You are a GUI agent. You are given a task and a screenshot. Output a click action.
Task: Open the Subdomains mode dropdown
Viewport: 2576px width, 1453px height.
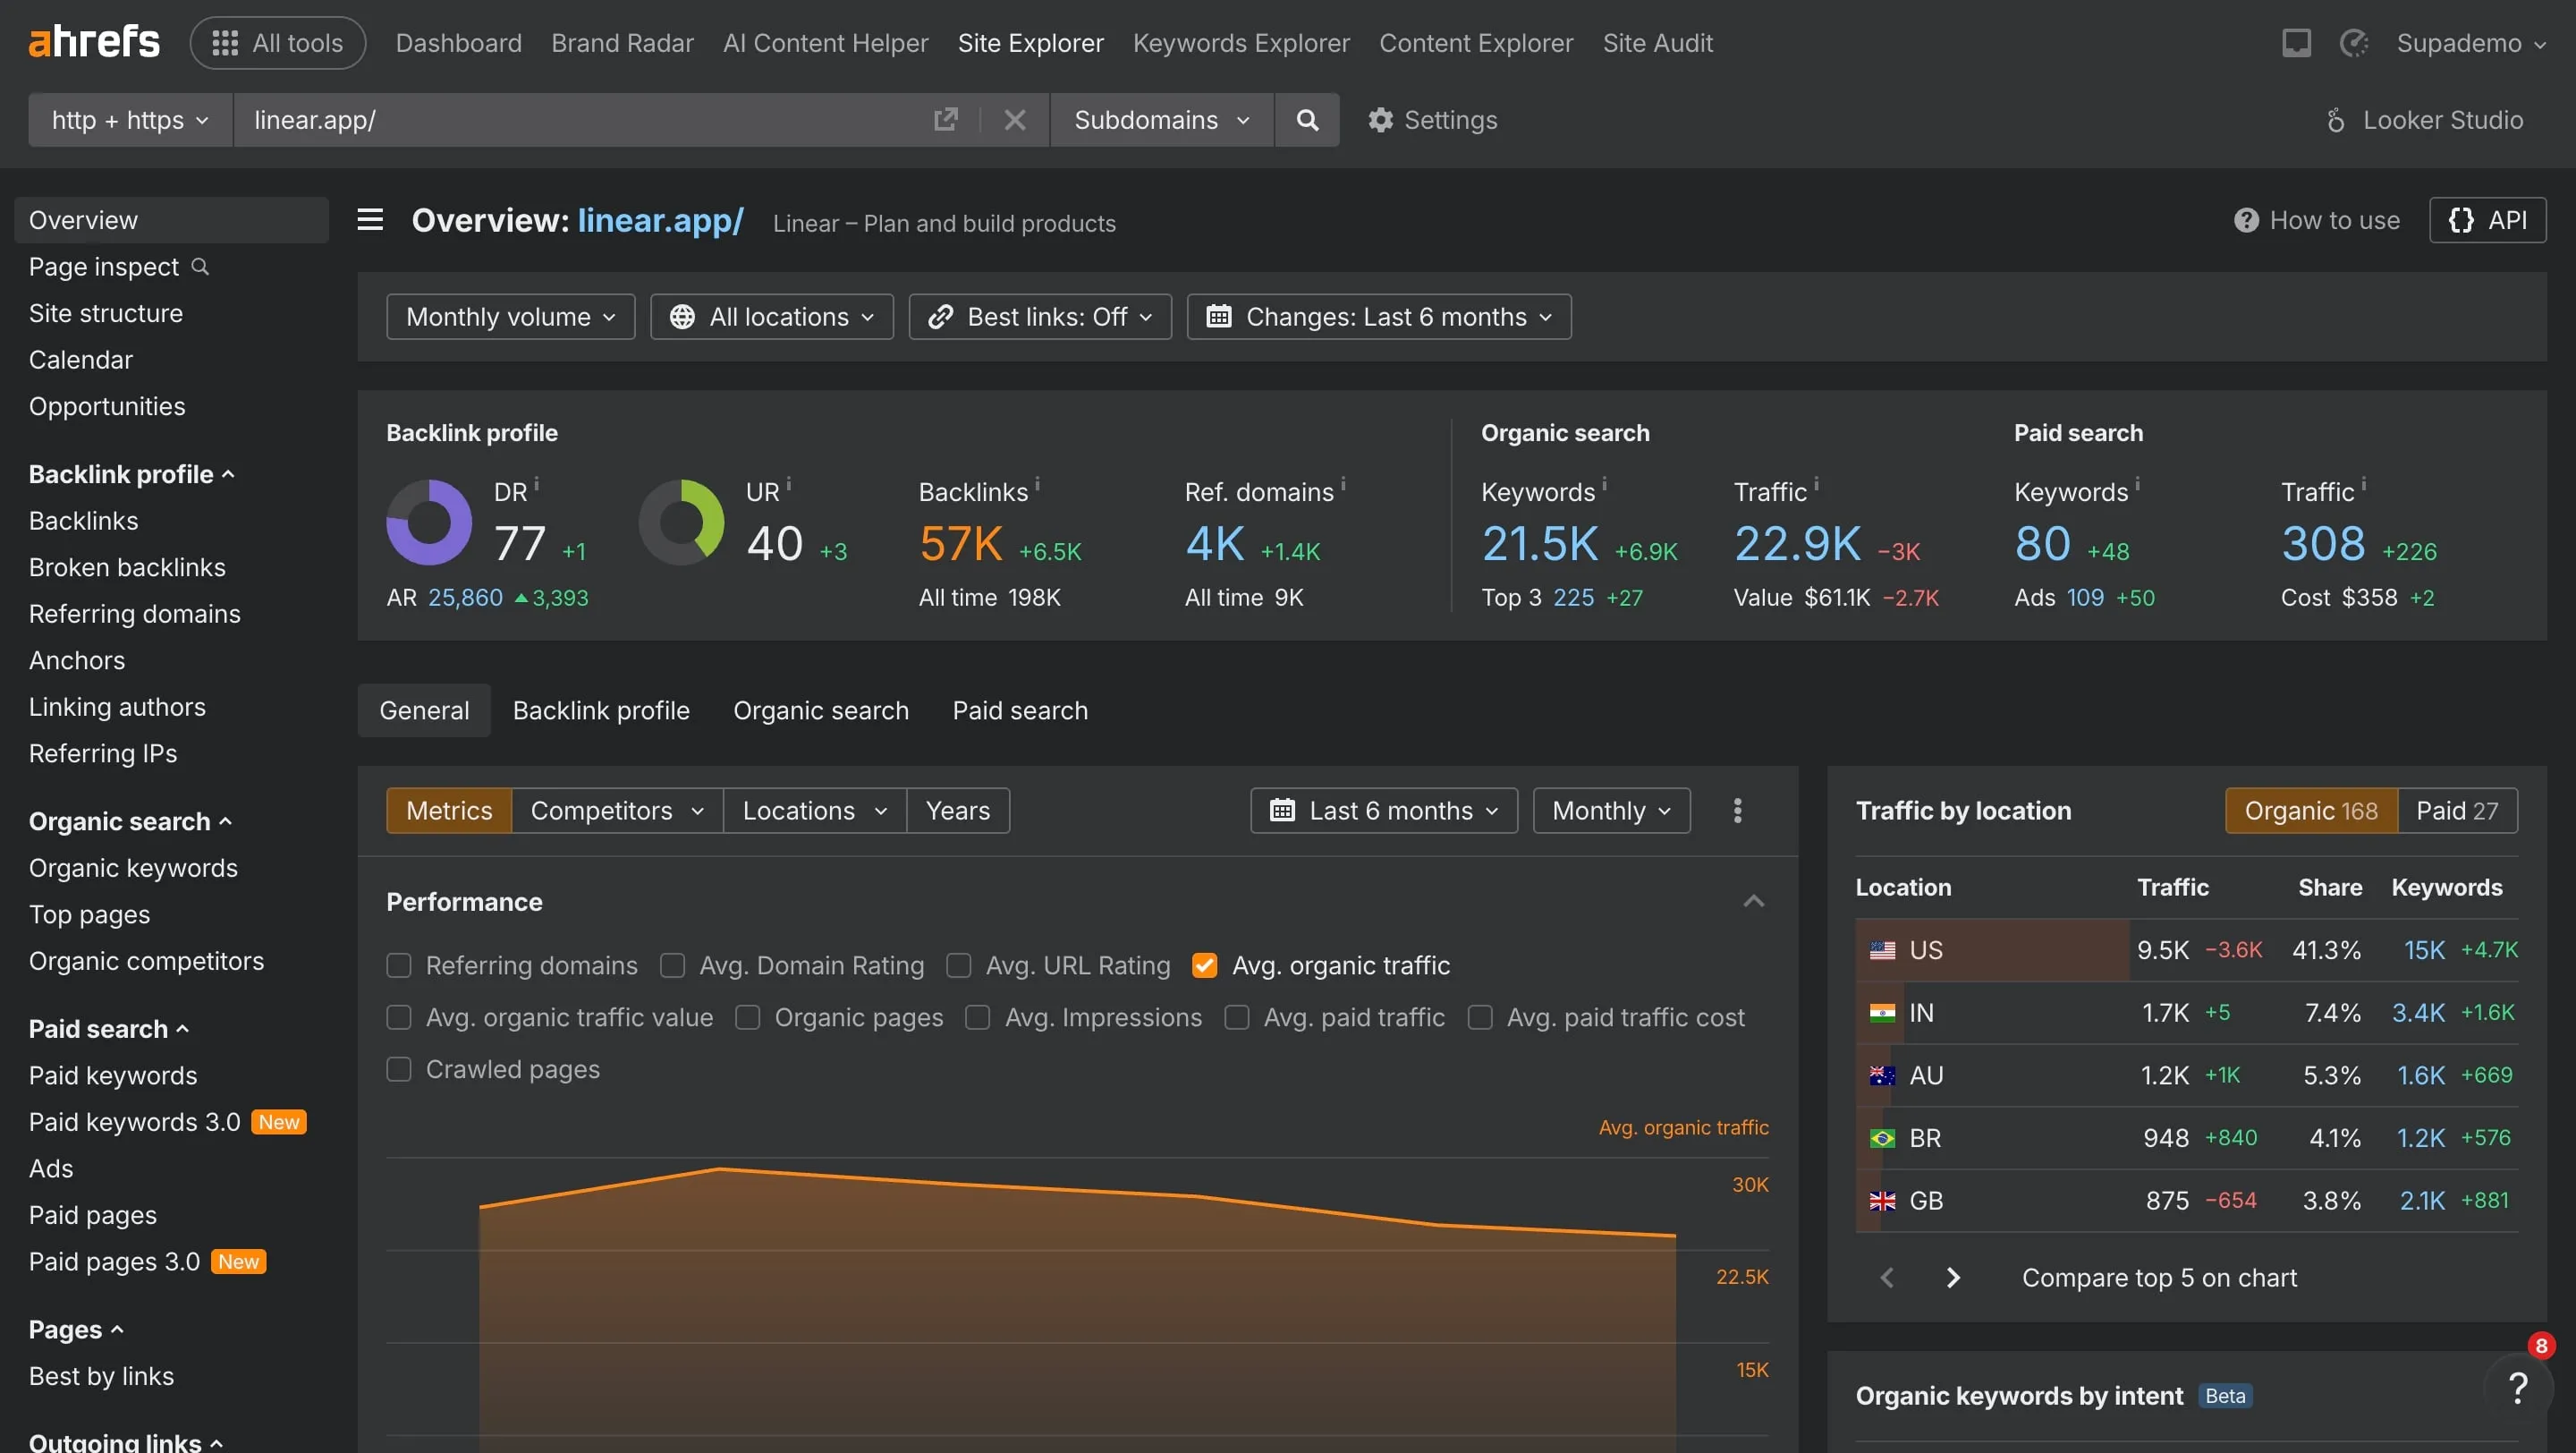click(1162, 120)
